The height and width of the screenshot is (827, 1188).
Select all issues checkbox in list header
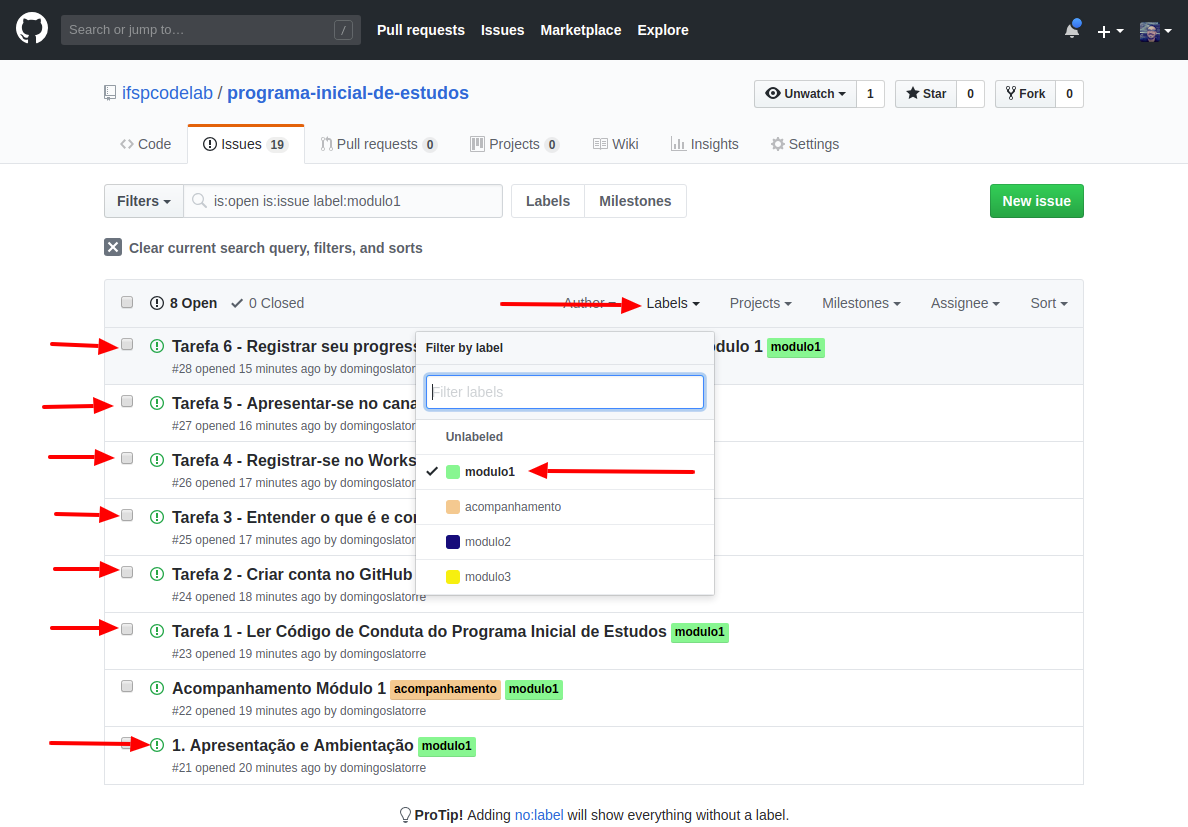pyautogui.click(x=127, y=302)
